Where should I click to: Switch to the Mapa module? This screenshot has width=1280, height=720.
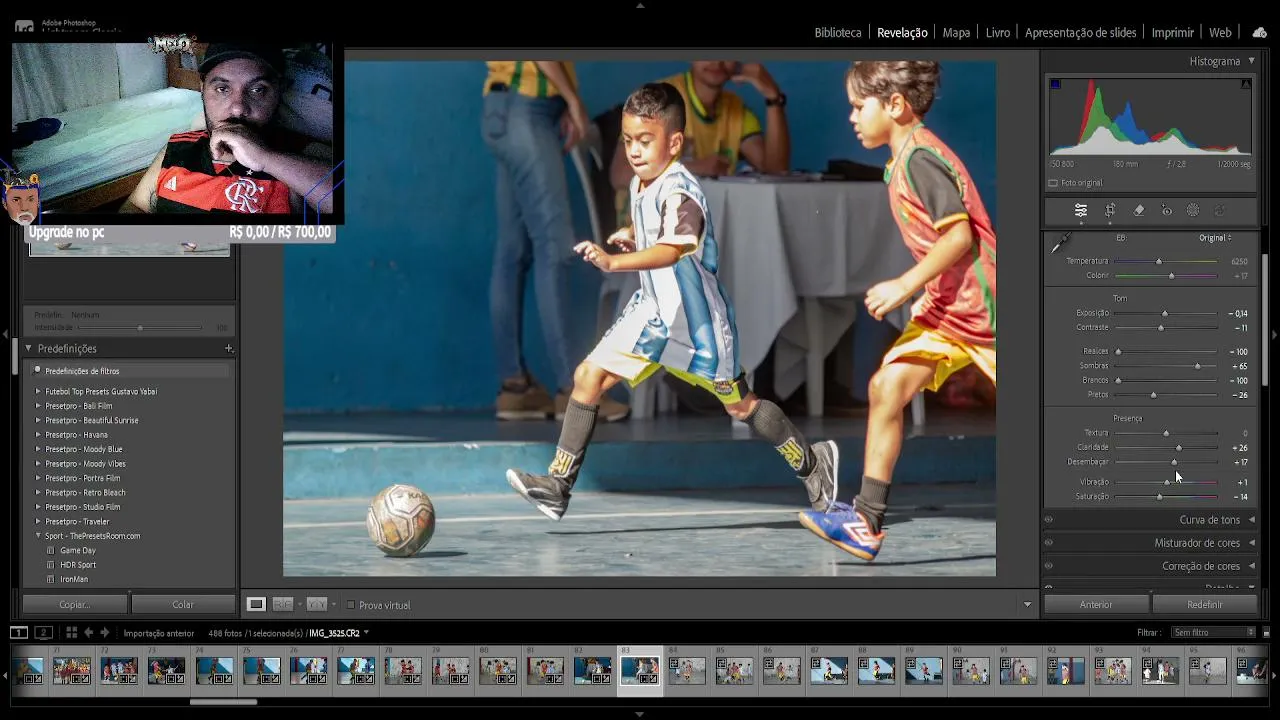click(956, 33)
